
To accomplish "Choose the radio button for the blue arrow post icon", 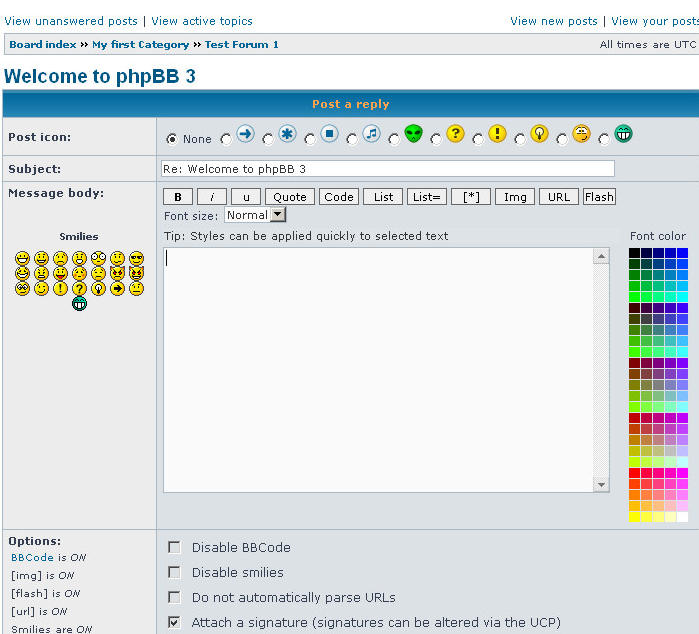I will (x=226, y=140).
